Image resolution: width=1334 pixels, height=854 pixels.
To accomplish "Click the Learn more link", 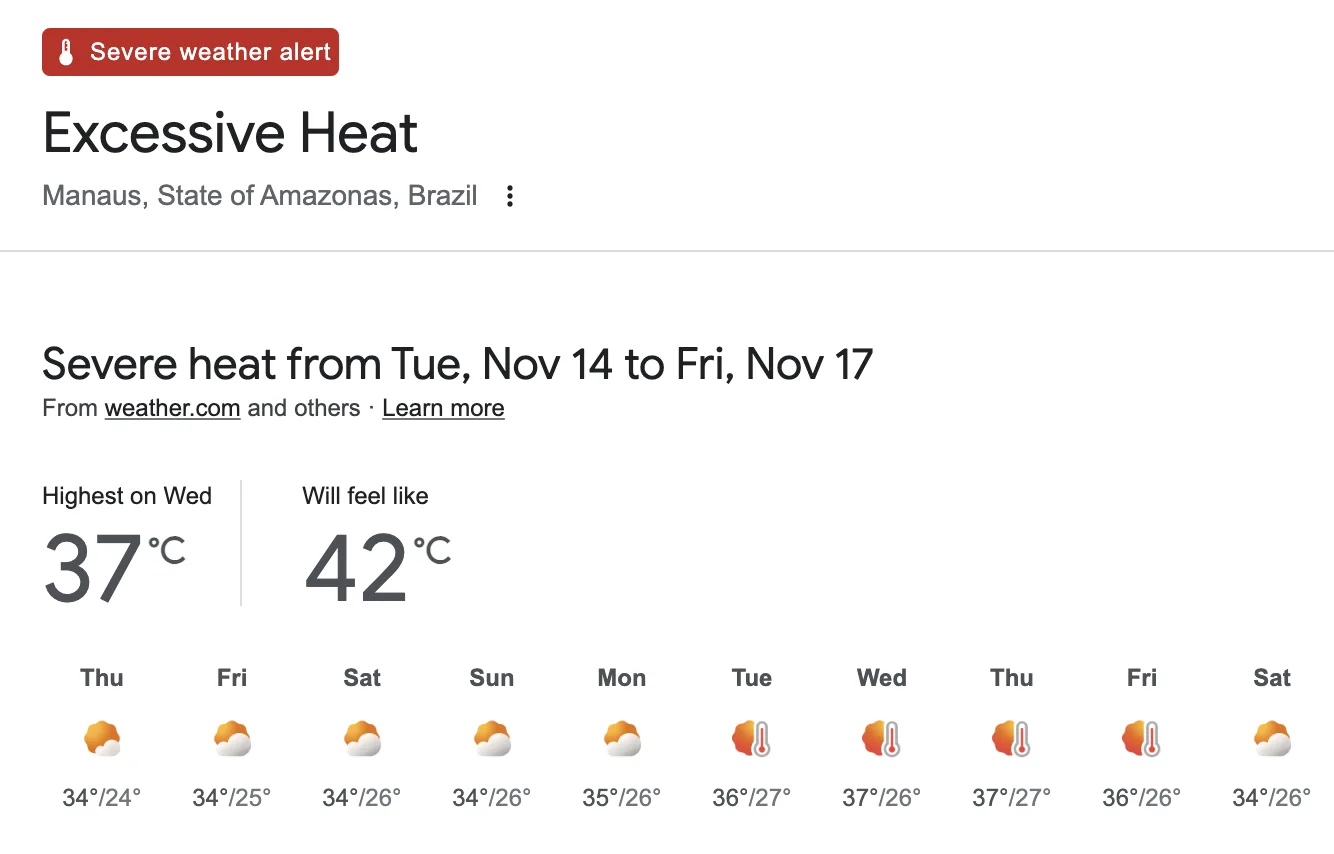I will [443, 408].
